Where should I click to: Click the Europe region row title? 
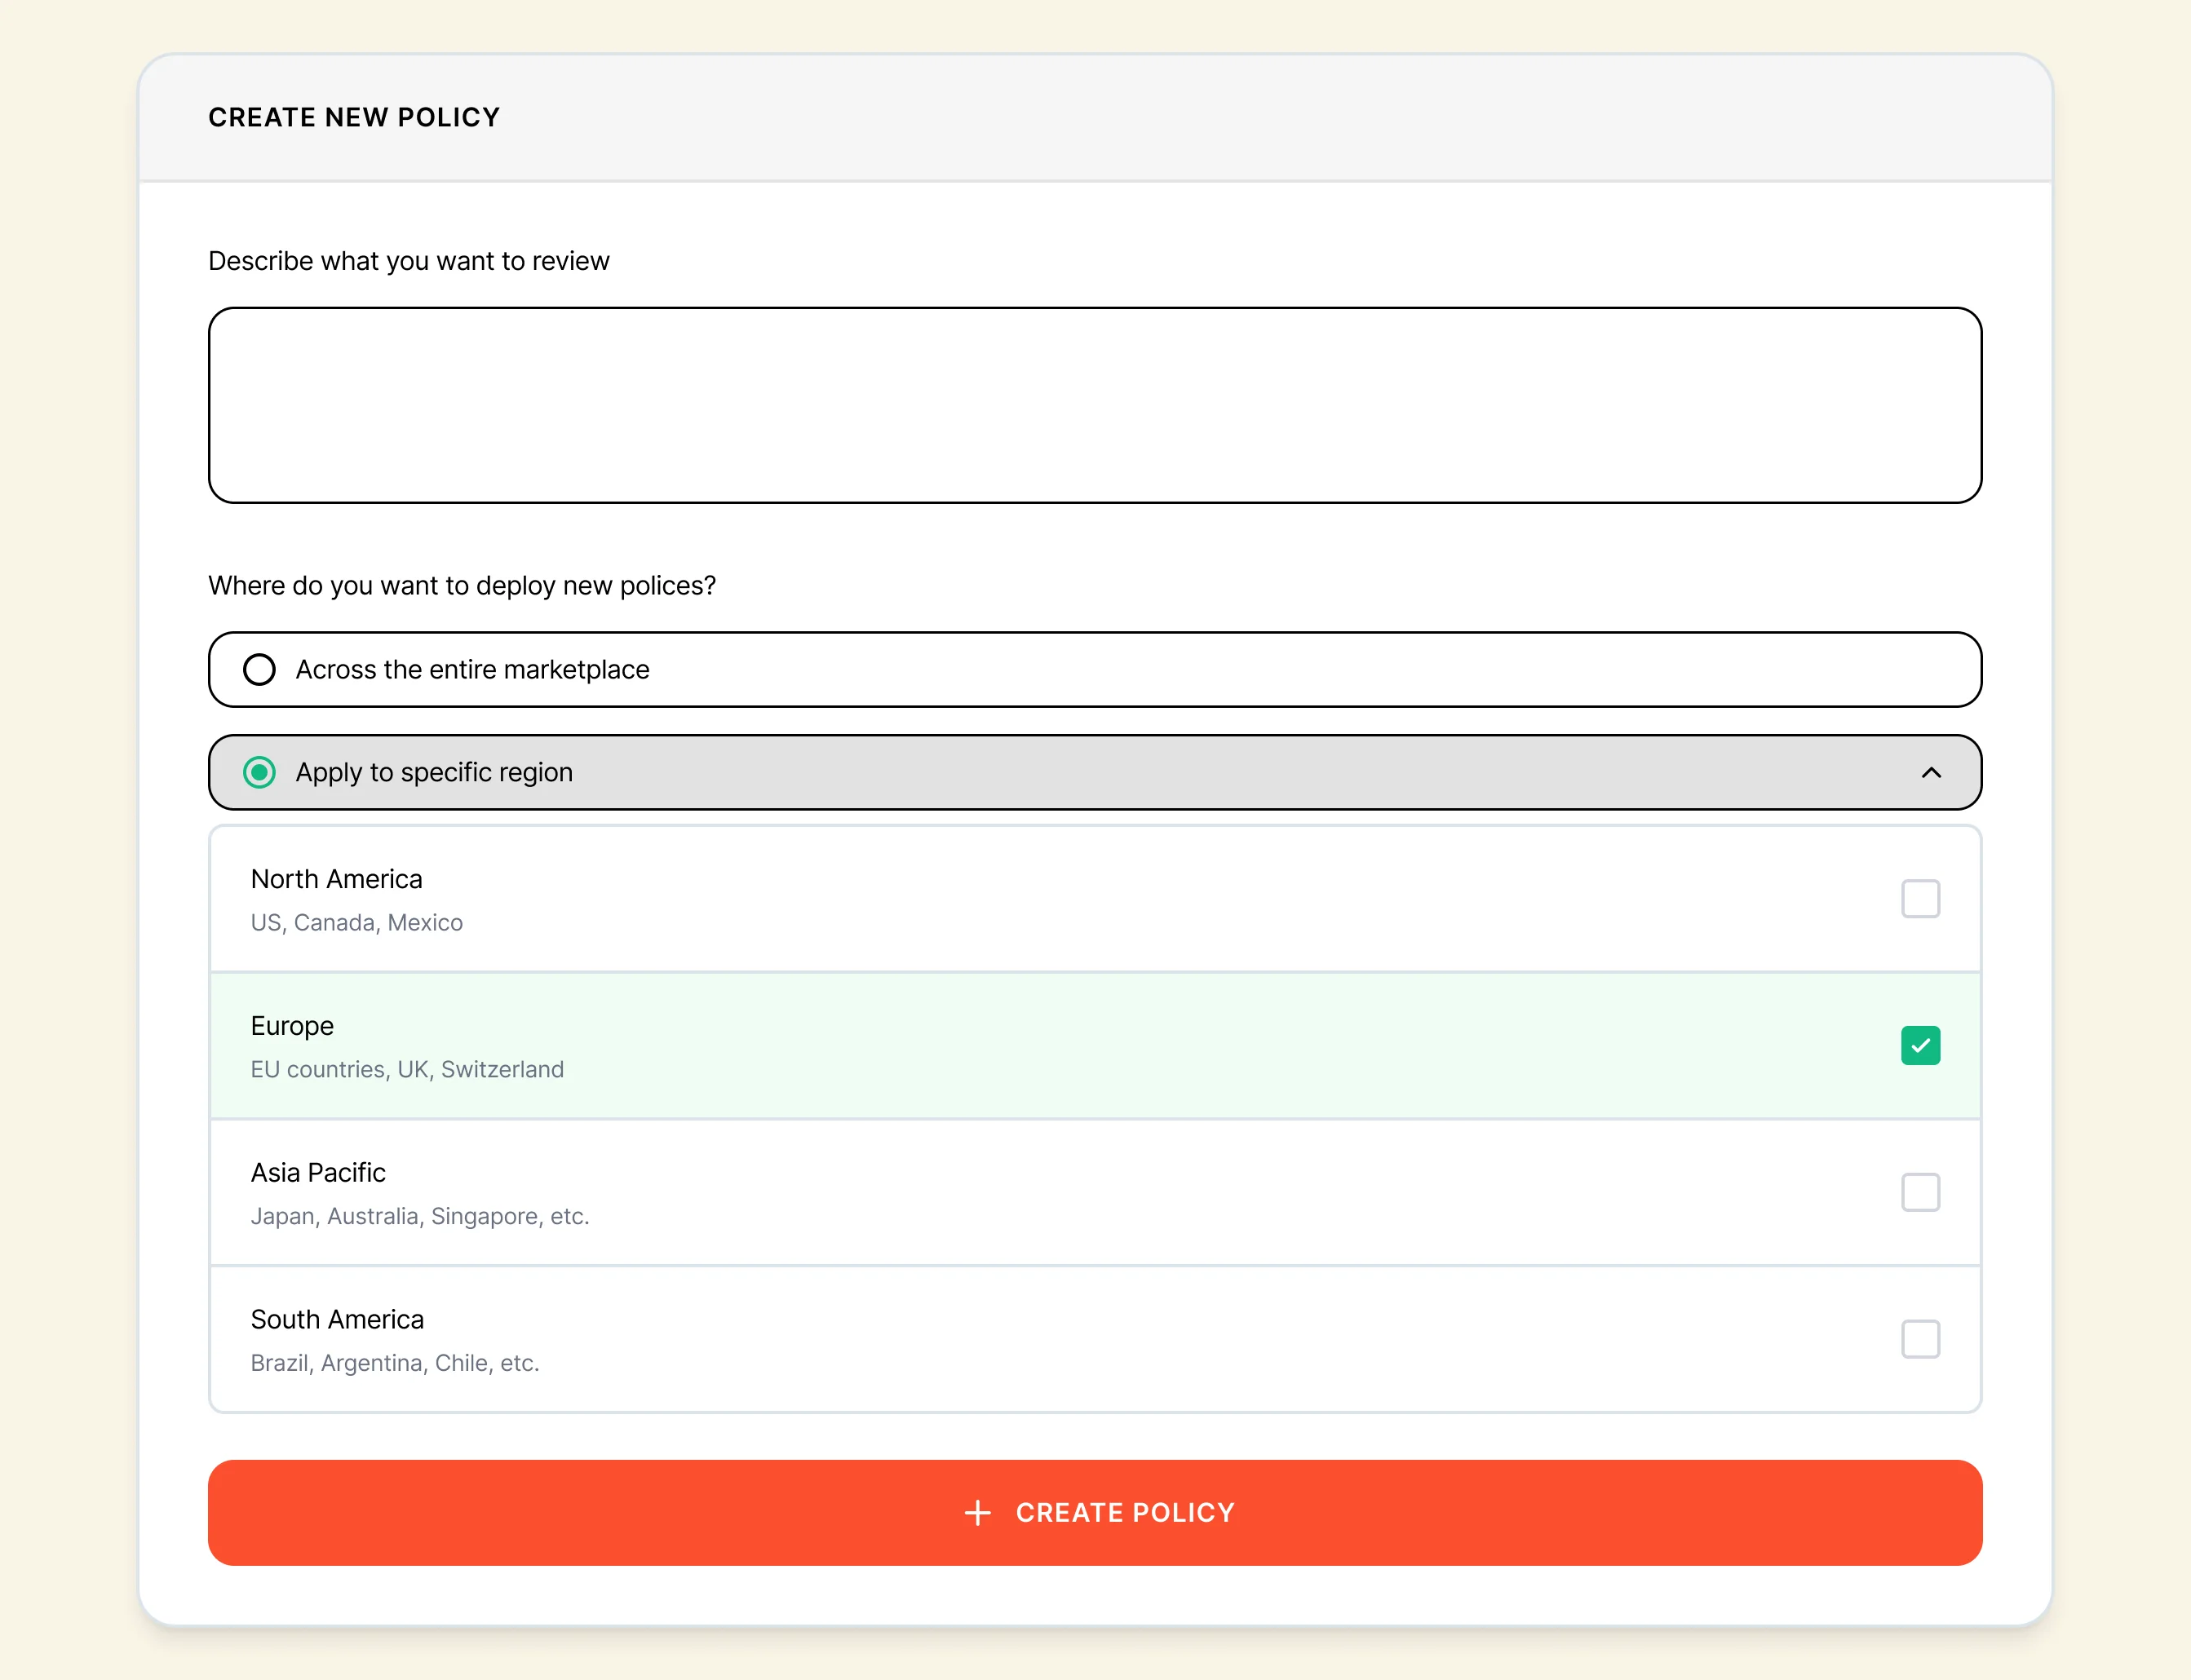tap(292, 1026)
